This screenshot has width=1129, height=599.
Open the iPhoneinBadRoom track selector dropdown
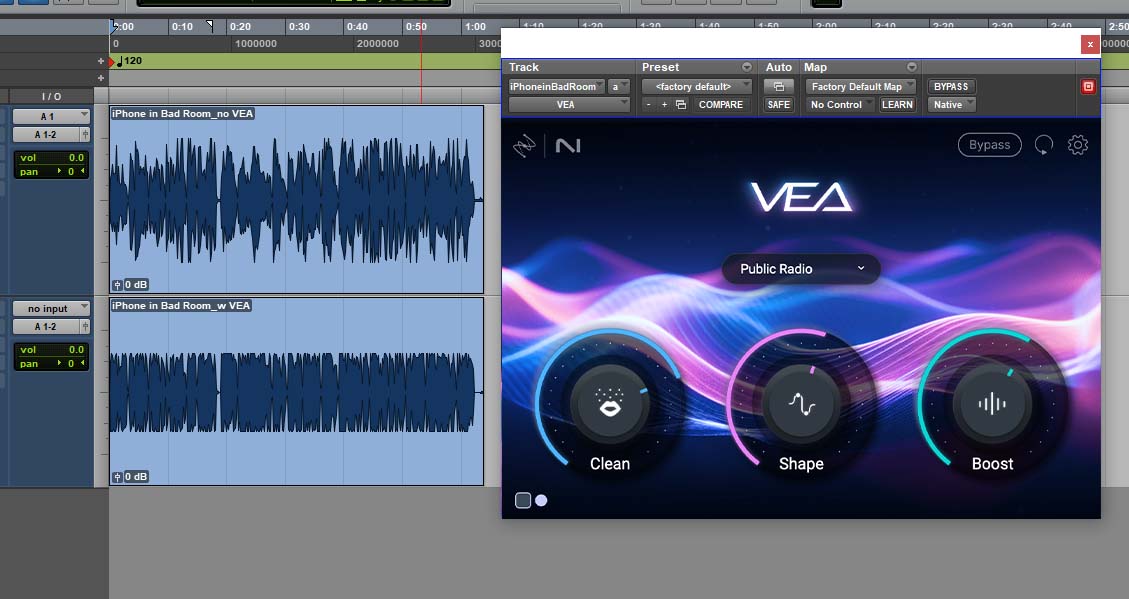point(557,86)
